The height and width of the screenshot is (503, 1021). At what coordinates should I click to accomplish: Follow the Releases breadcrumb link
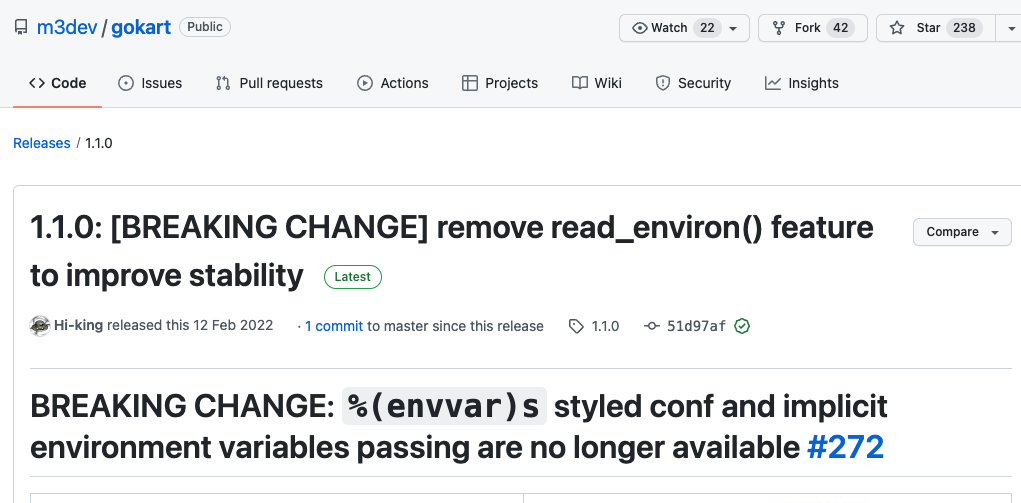pos(42,143)
